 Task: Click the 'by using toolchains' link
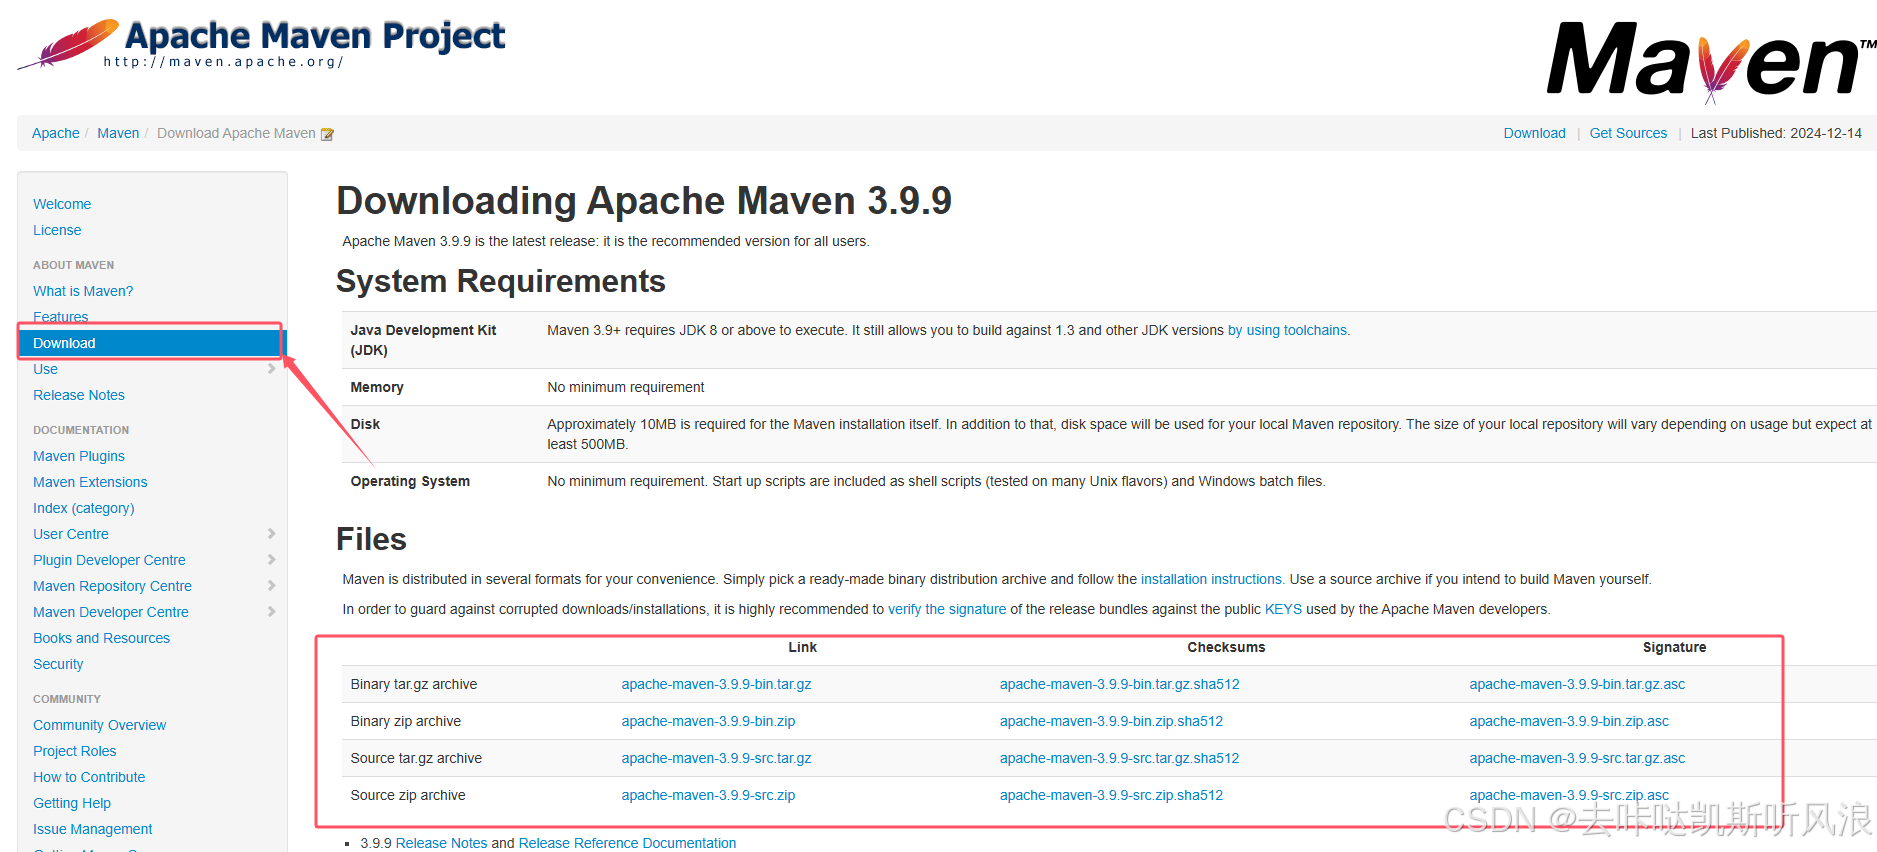coord(1288,330)
